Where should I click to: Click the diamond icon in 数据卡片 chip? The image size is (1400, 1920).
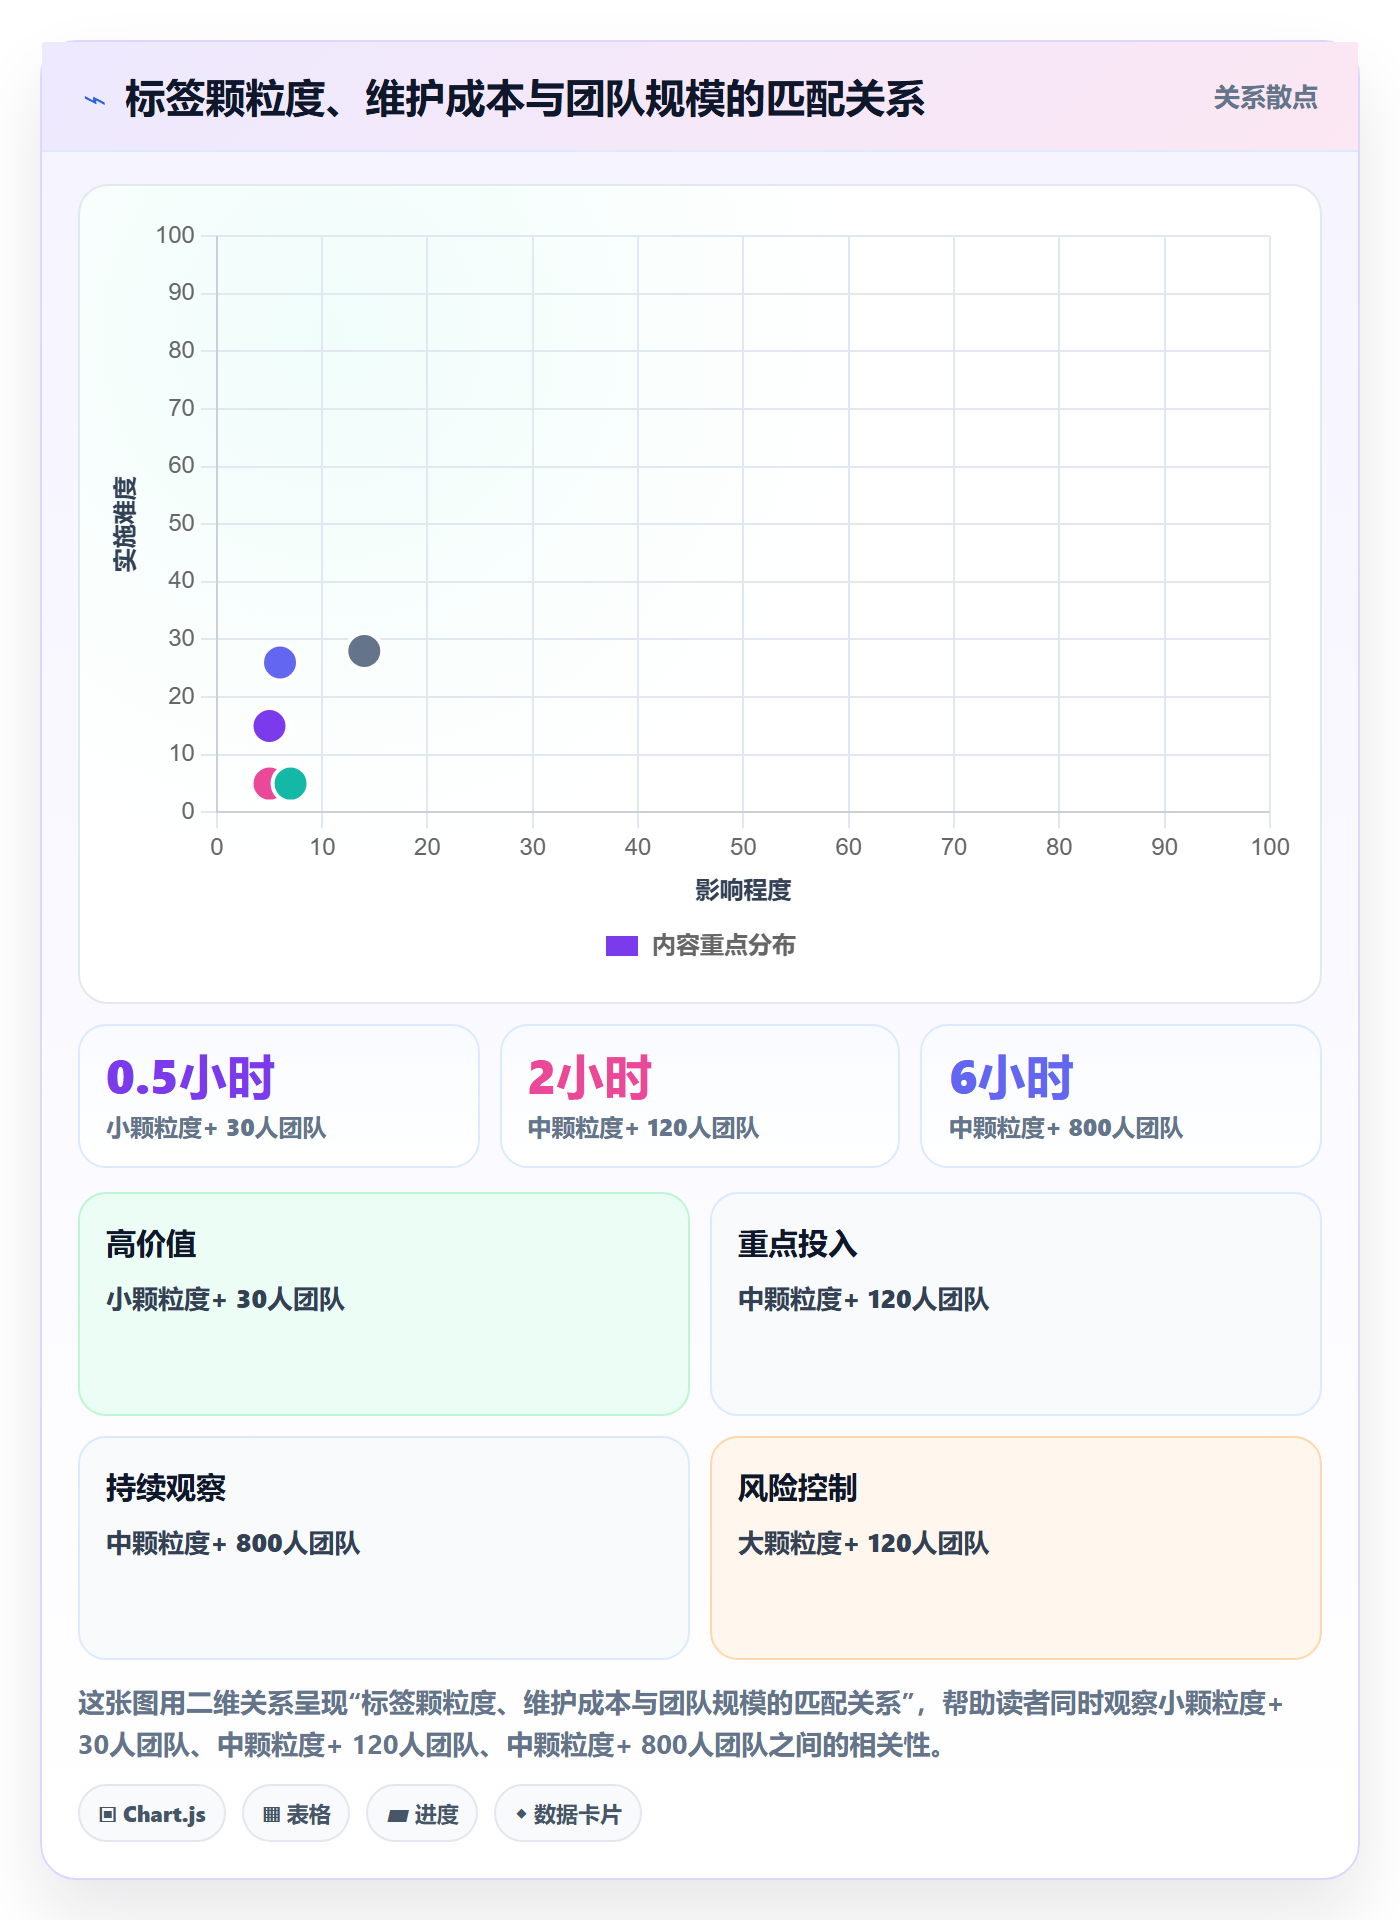click(520, 1814)
